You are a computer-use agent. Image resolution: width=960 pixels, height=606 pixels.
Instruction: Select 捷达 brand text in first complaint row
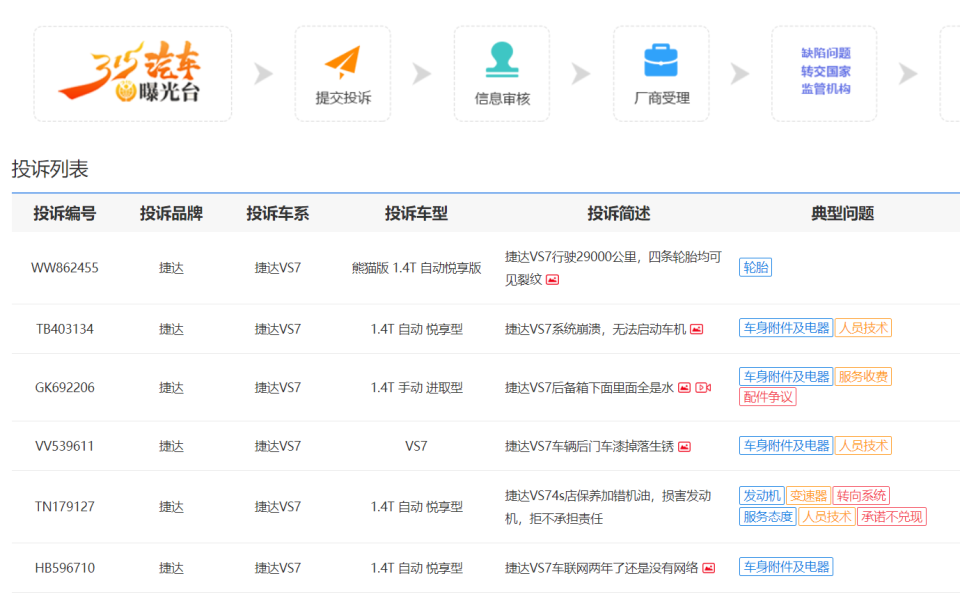pos(170,267)
